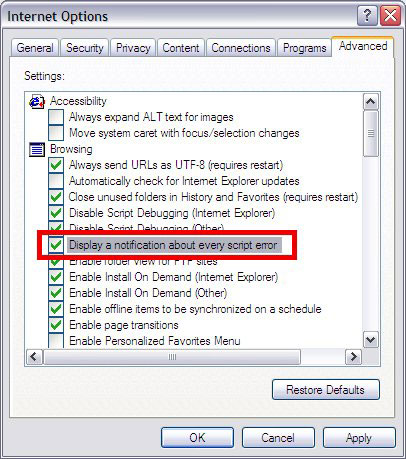Viewport: 406px width, 459px height.
Task: Uncheck Display a notification about every script error
Action: tap(56, 245)
